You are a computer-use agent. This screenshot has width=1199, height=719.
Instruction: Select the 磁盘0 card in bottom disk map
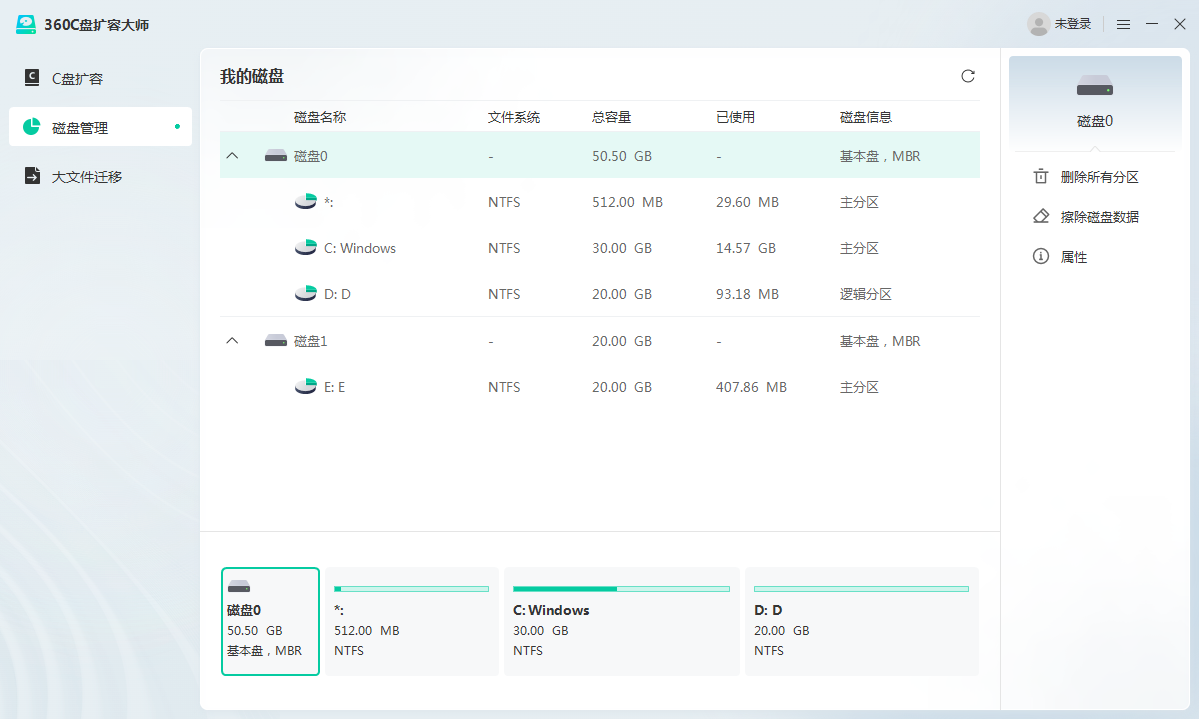coord(270,621)
